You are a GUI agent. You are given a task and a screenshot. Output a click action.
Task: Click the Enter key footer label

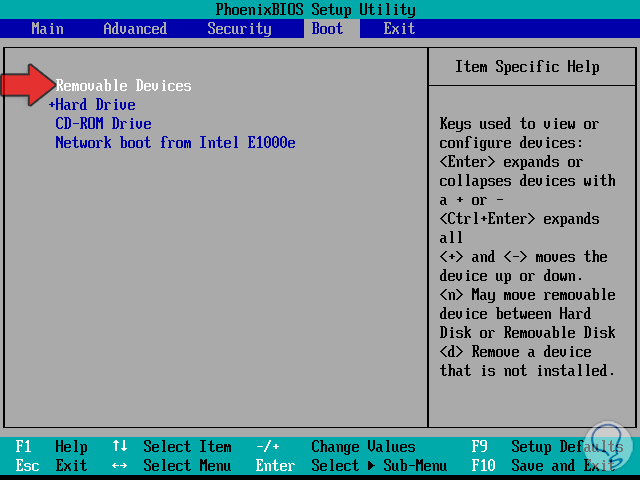[275, 466]
